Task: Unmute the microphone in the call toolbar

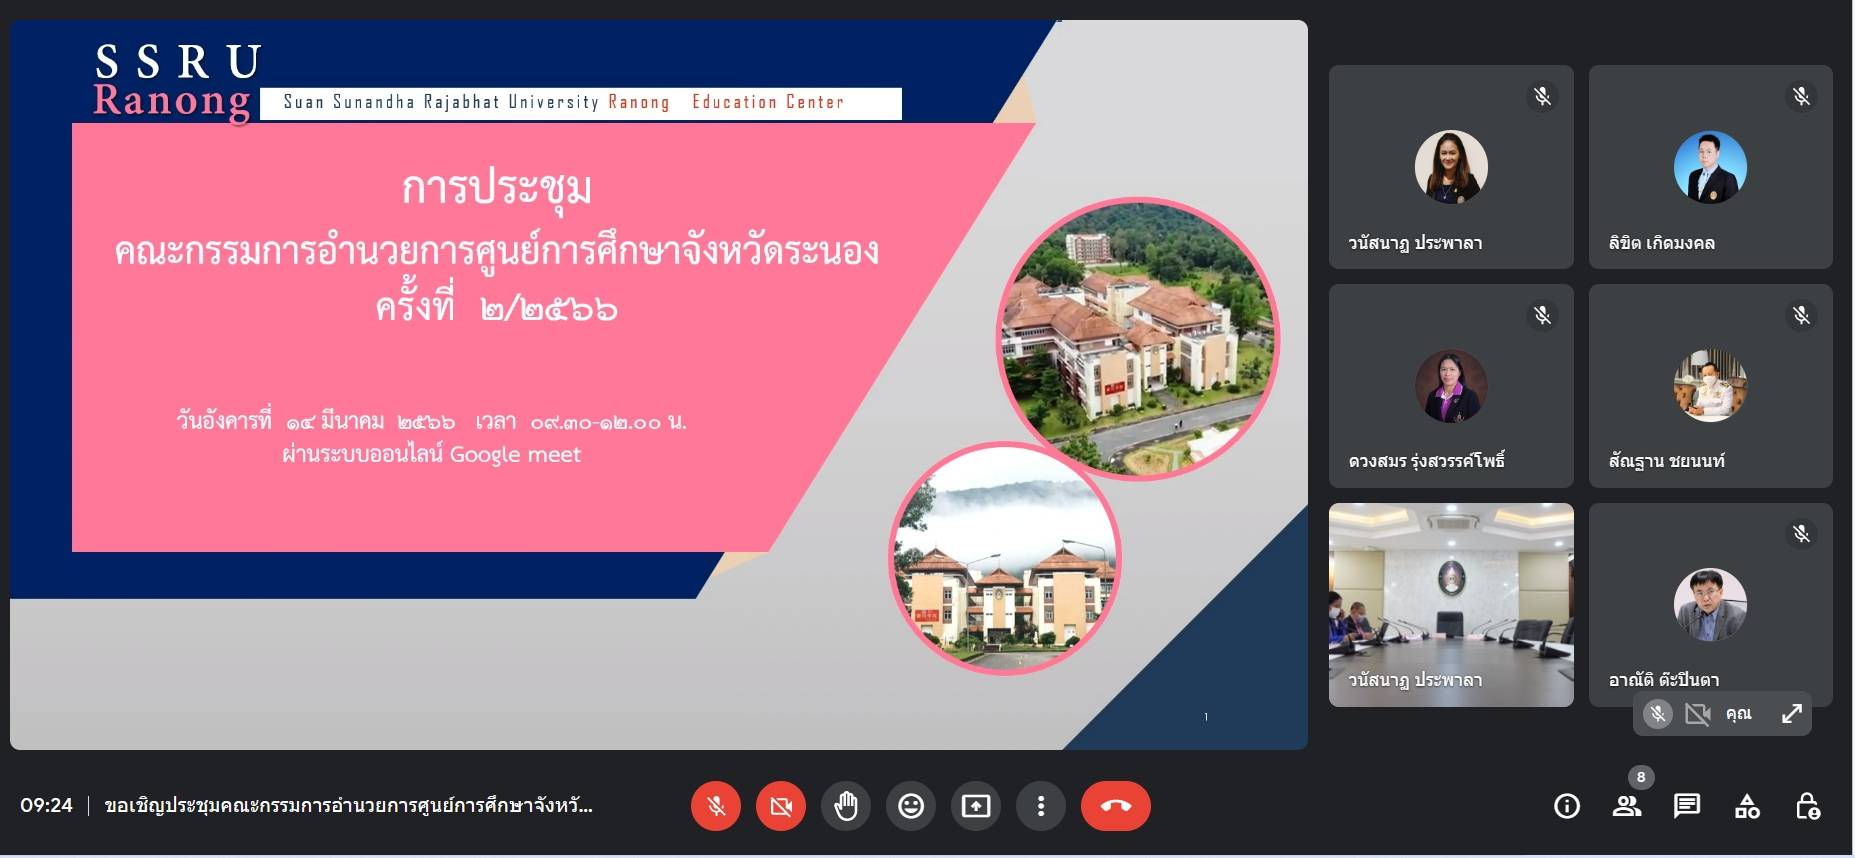Action: click(x=716, y=806)
